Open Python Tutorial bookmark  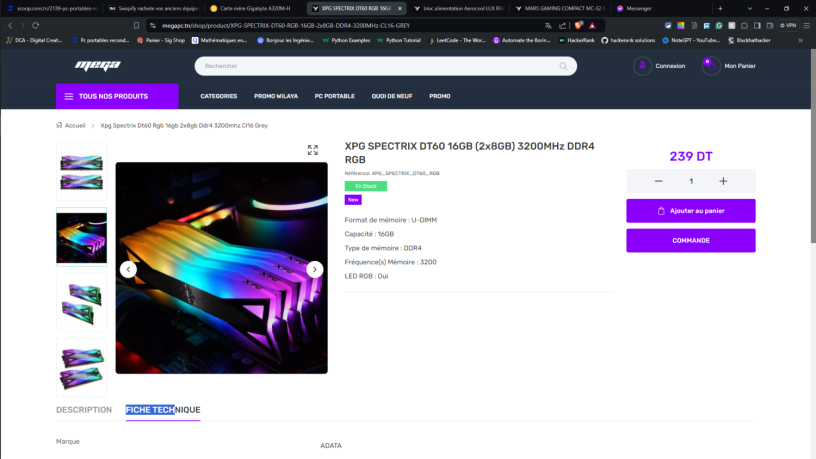click(399, 40)
